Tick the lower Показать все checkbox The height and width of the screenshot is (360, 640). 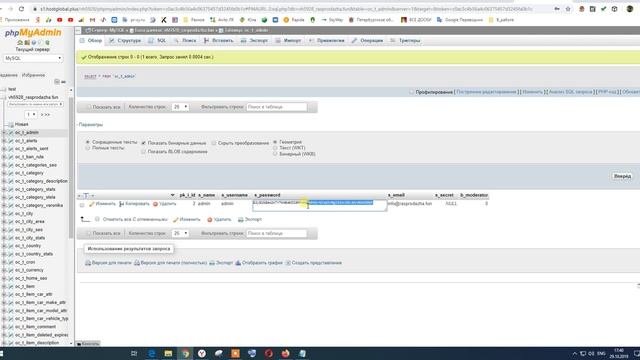tap(88, 233)
